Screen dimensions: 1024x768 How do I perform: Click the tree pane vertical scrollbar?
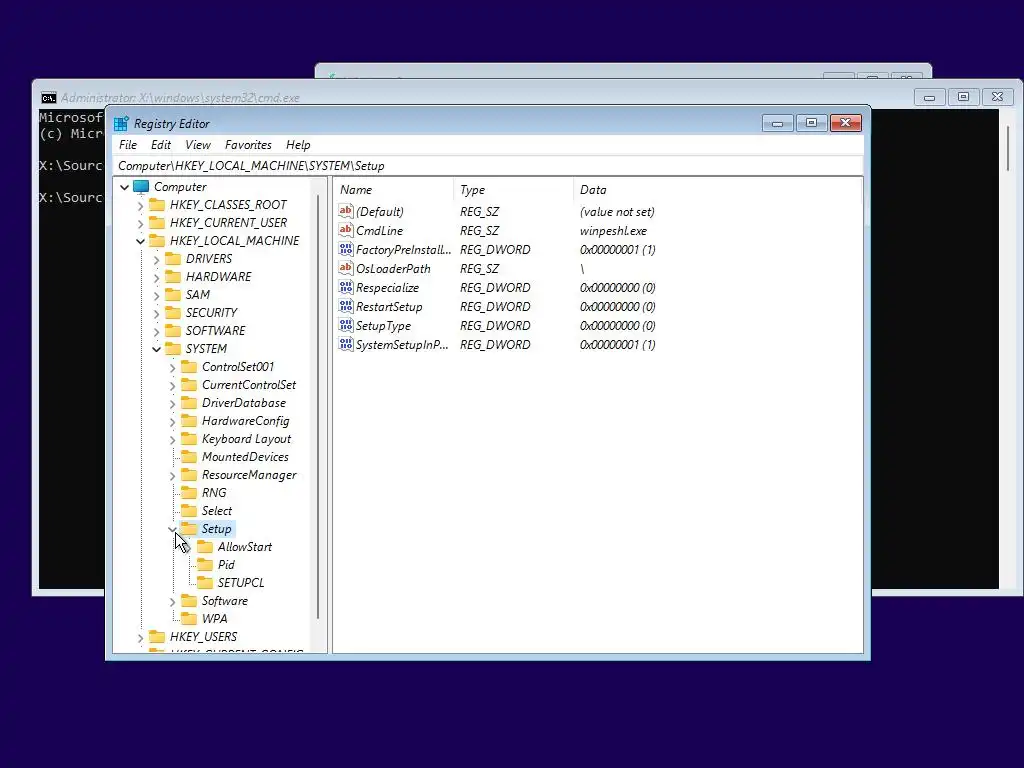(318, 407)
